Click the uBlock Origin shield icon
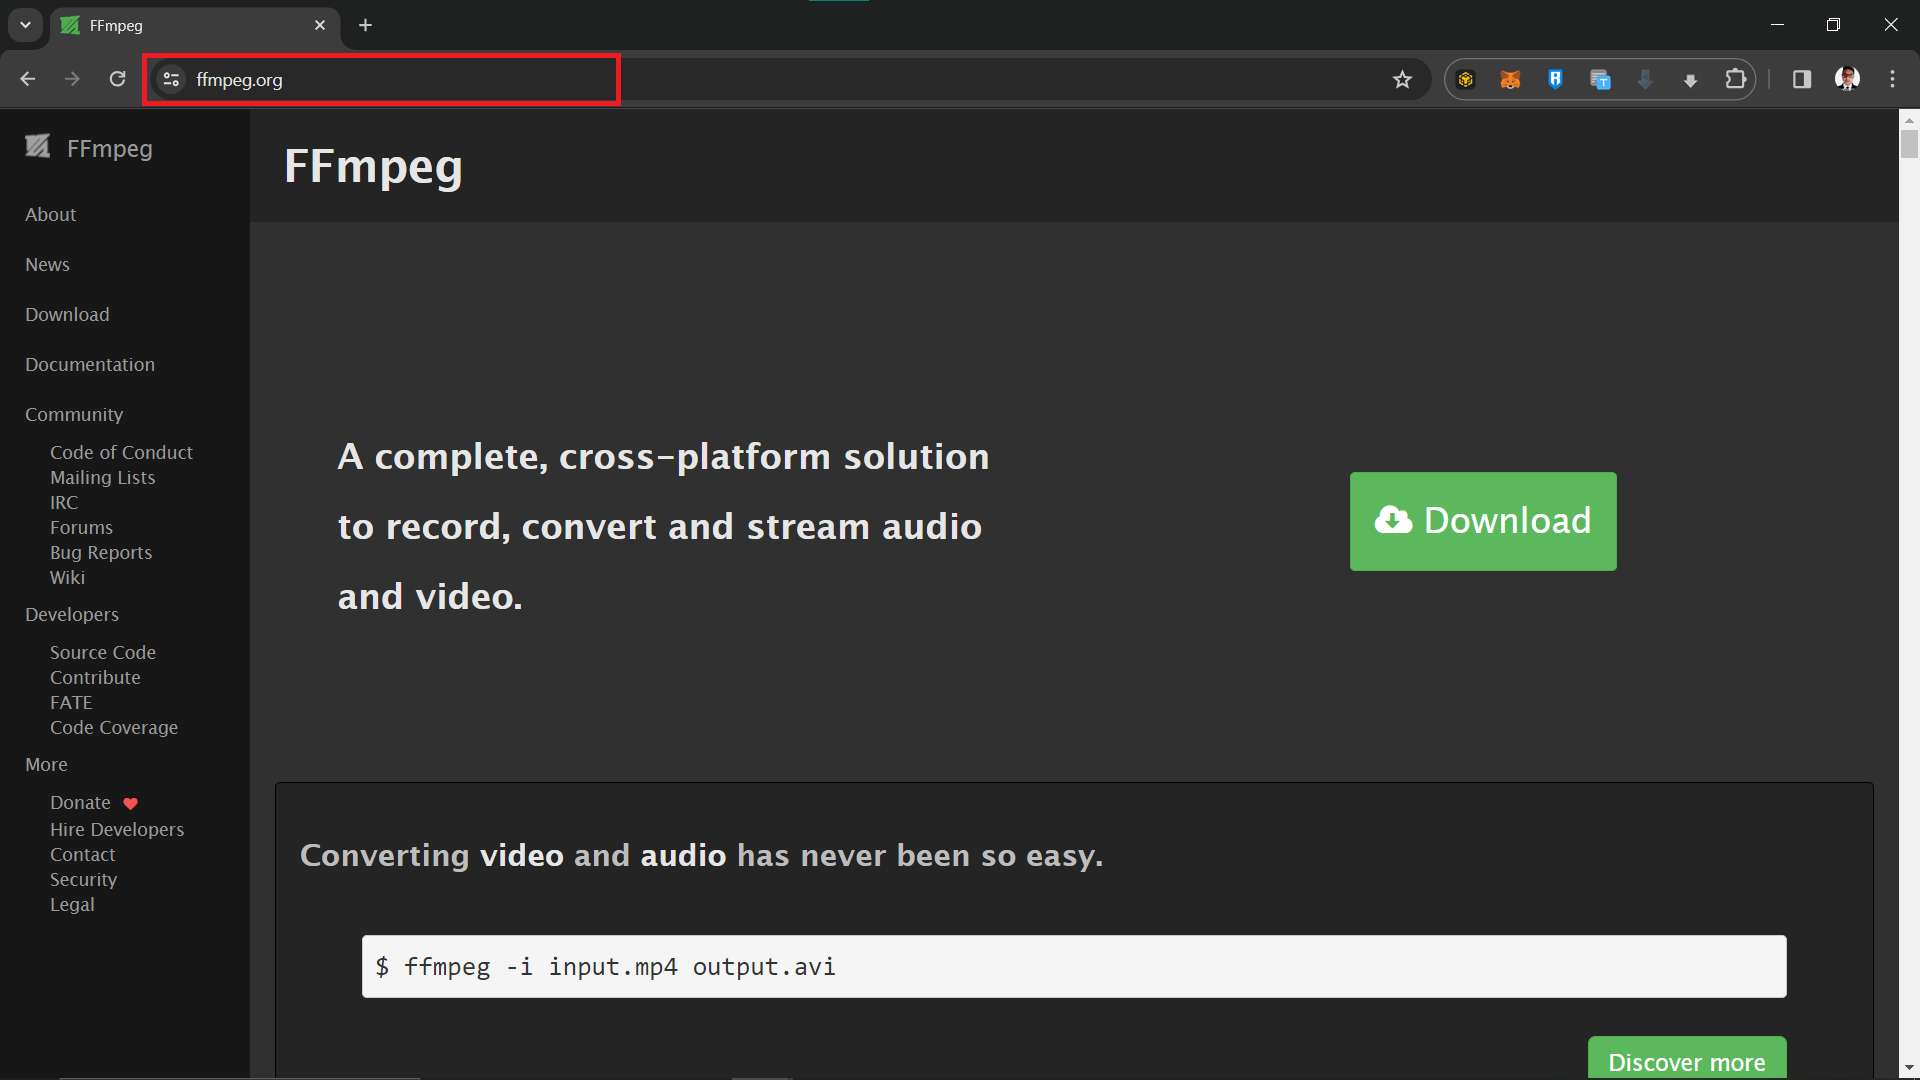This screenshot has height=1080, width=1920. 1555,79
